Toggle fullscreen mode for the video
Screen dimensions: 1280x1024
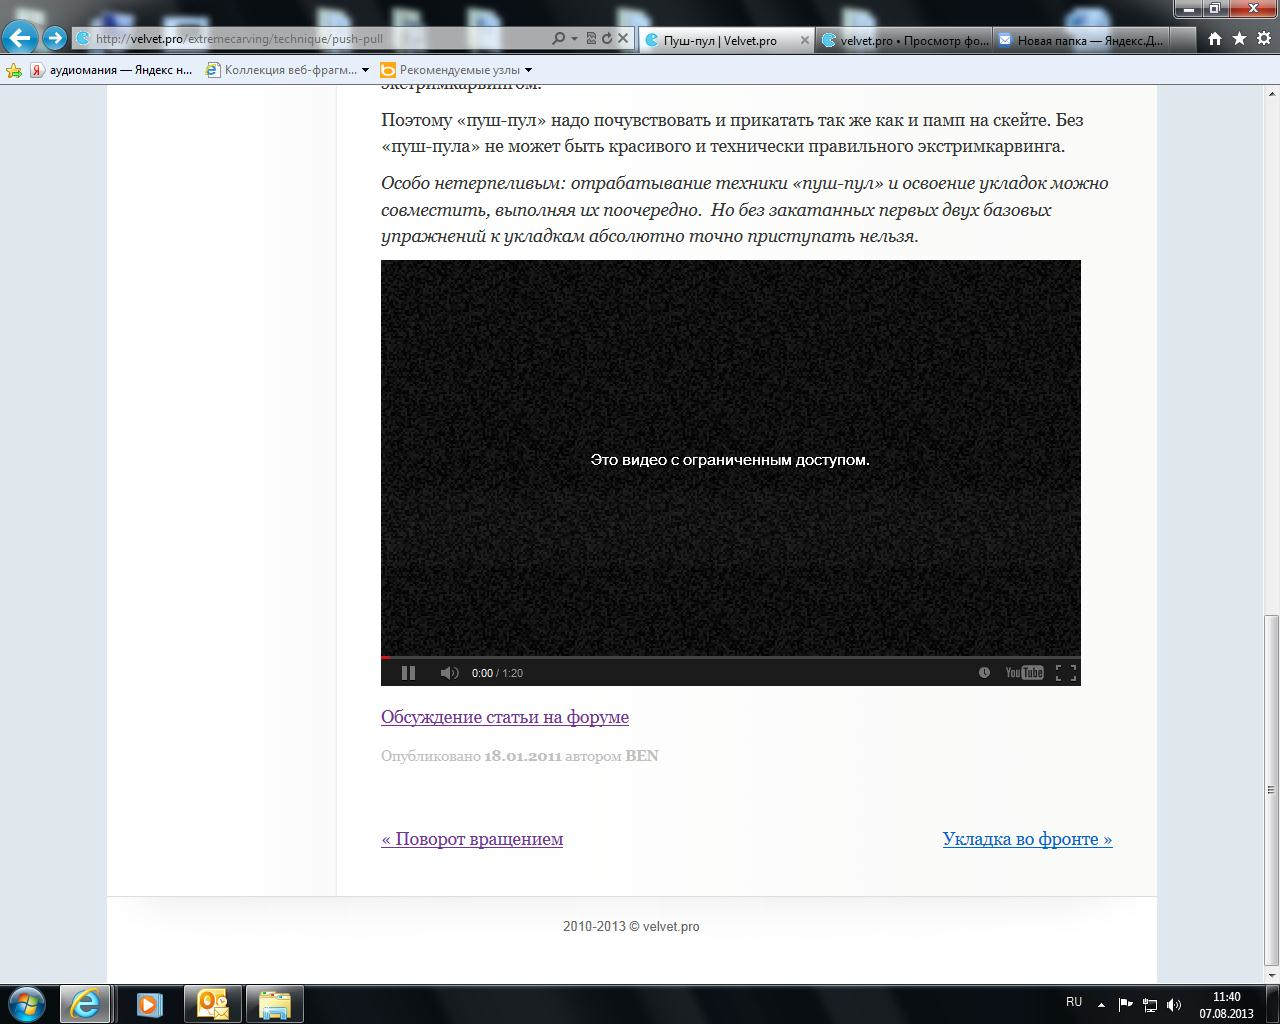click(x=1066, y=673)
